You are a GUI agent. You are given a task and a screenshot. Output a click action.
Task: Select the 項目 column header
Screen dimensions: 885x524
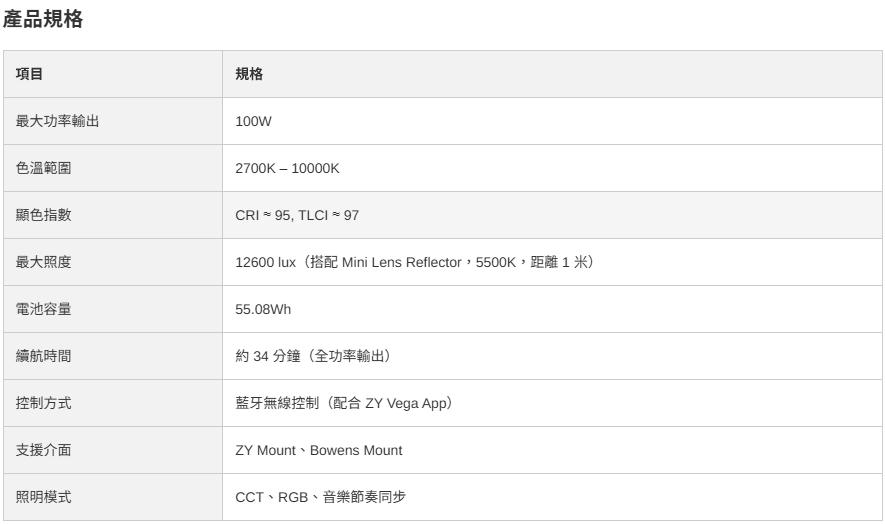(x=29, y=74)
